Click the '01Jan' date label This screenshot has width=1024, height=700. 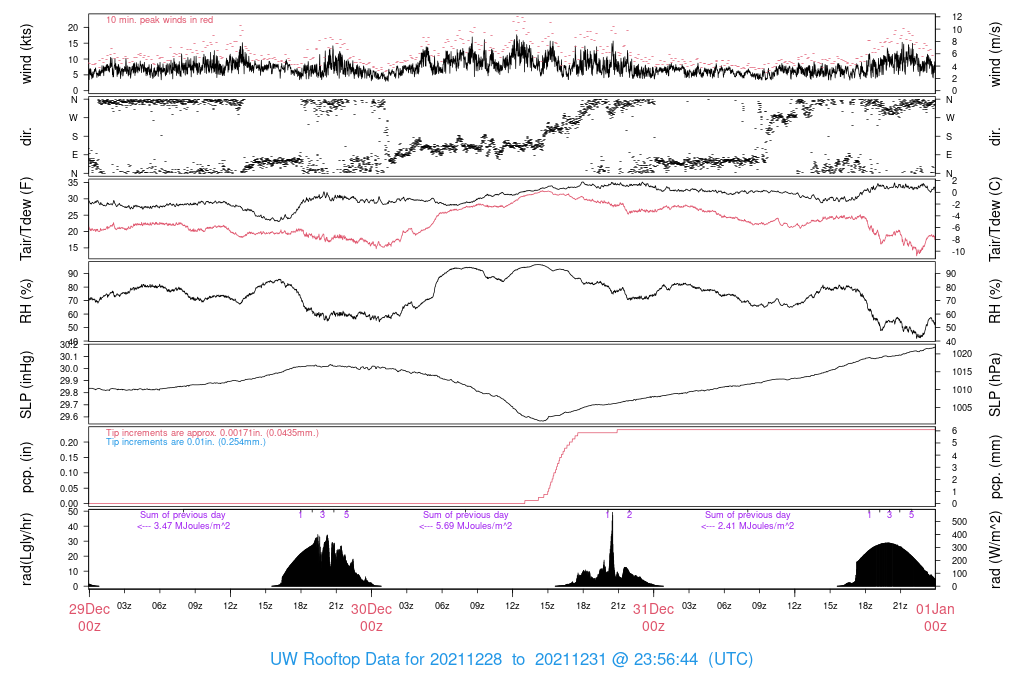(x=935, y=609)
